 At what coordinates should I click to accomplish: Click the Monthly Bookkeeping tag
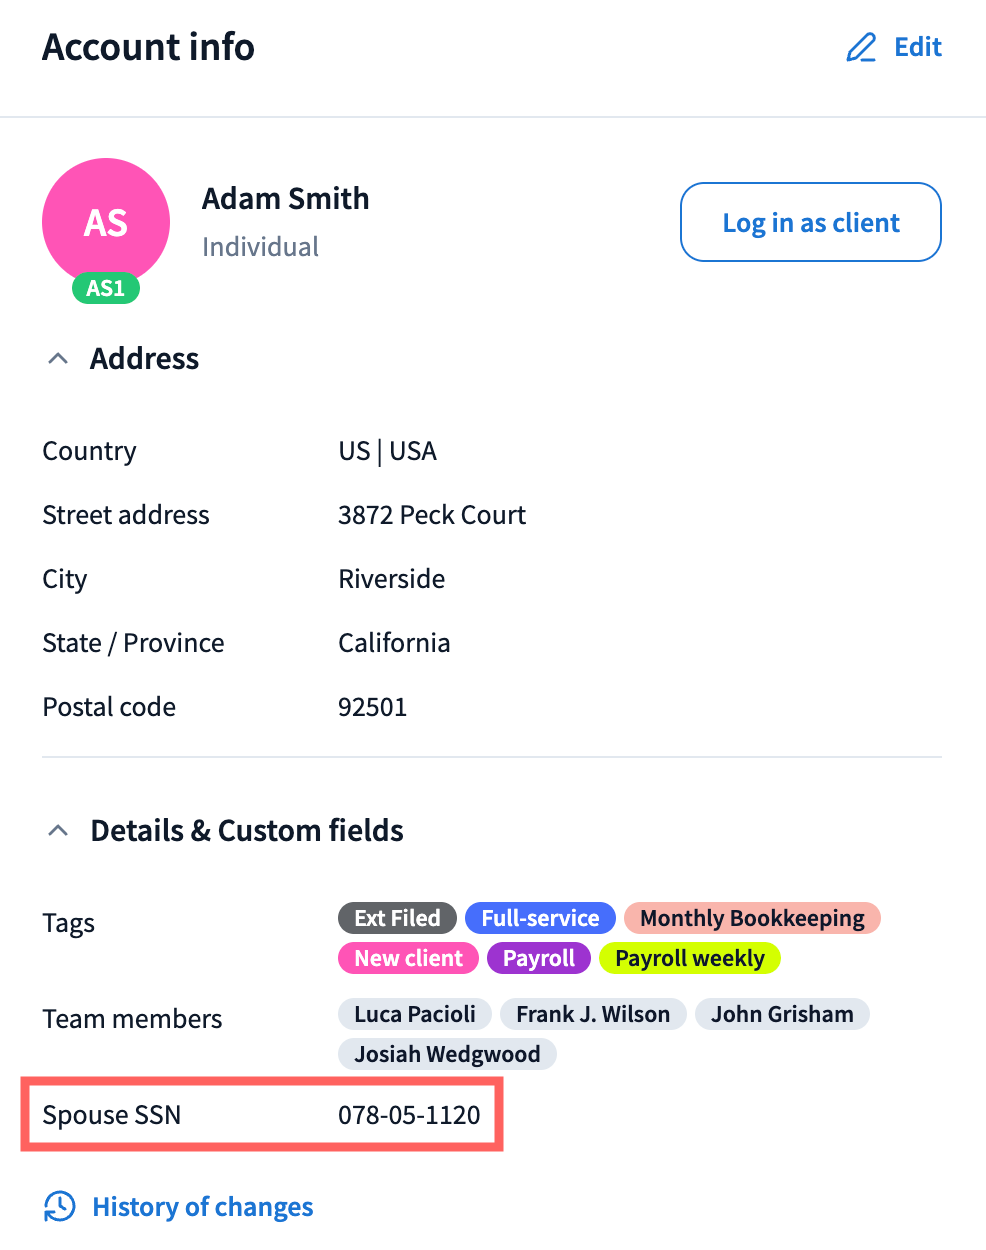[x=752, y=918]
